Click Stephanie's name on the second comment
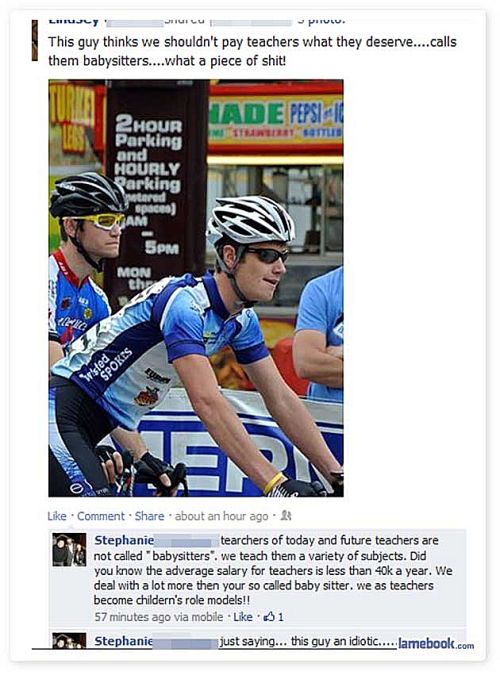The height and width of the screenshot is (675, 500). (x=124, y=641)
